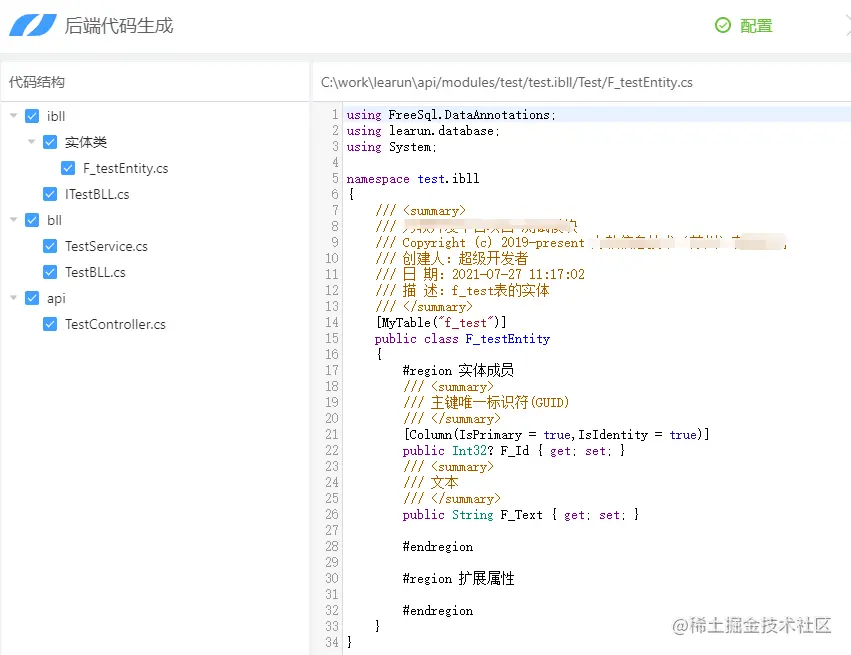Select the ibll folder label
Screen dimensions: 851x655
[56, 116]
